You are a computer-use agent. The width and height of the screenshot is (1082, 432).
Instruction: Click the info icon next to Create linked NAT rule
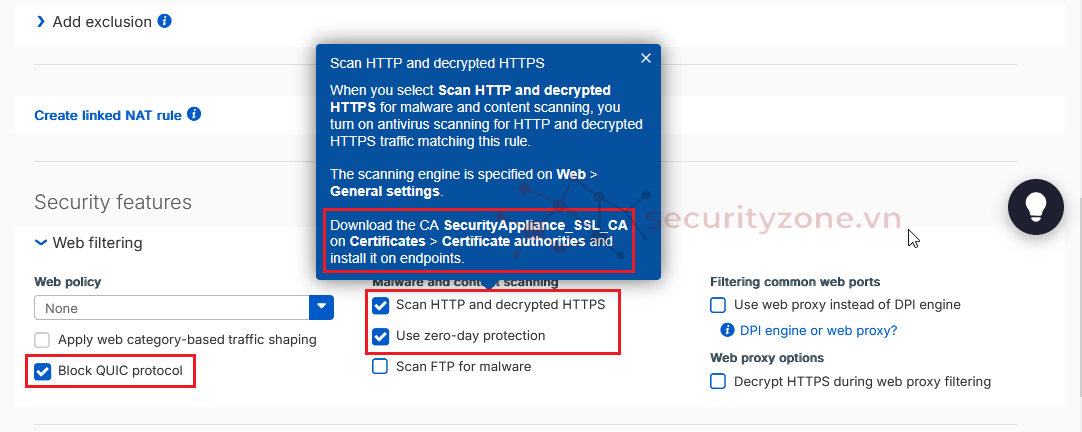(x=194, y=114)
